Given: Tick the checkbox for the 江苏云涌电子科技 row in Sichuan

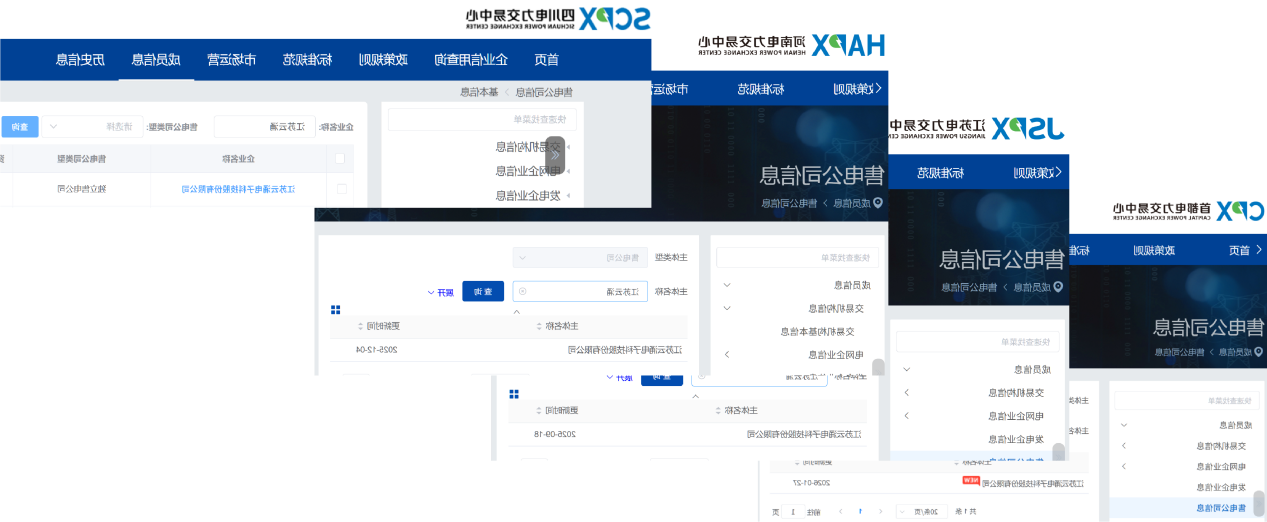Looking at the screenshot, I should pos(340,188).
